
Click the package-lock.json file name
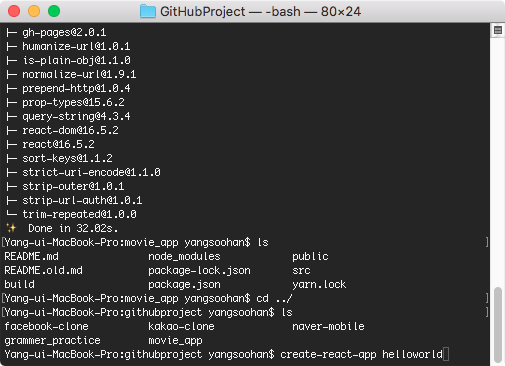click(x=199, y=270)
